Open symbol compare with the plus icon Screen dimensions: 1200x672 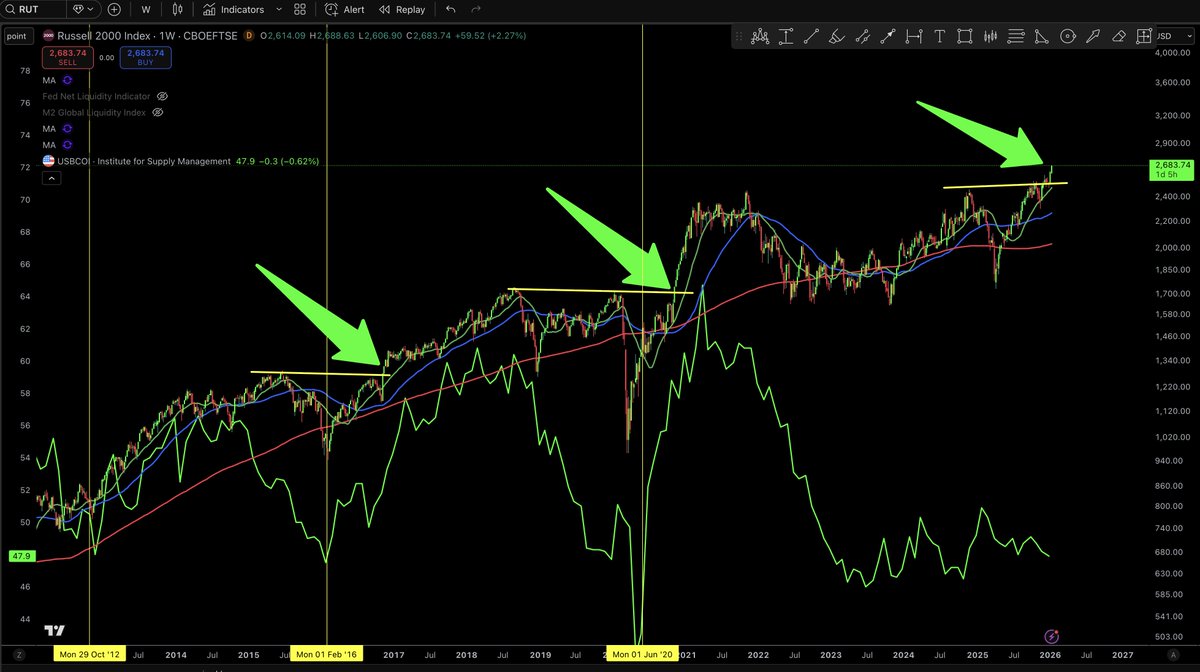point(114,10)
